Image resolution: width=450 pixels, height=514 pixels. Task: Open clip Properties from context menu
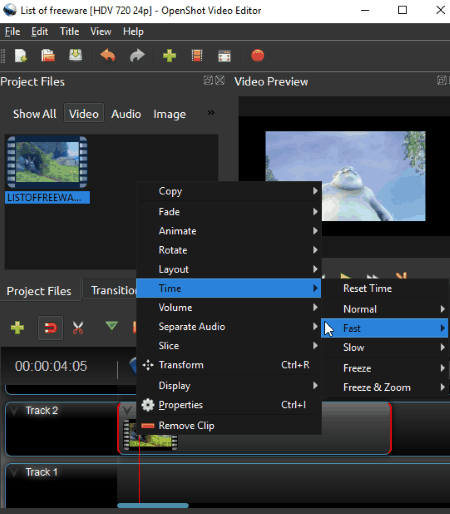point(229,405)
